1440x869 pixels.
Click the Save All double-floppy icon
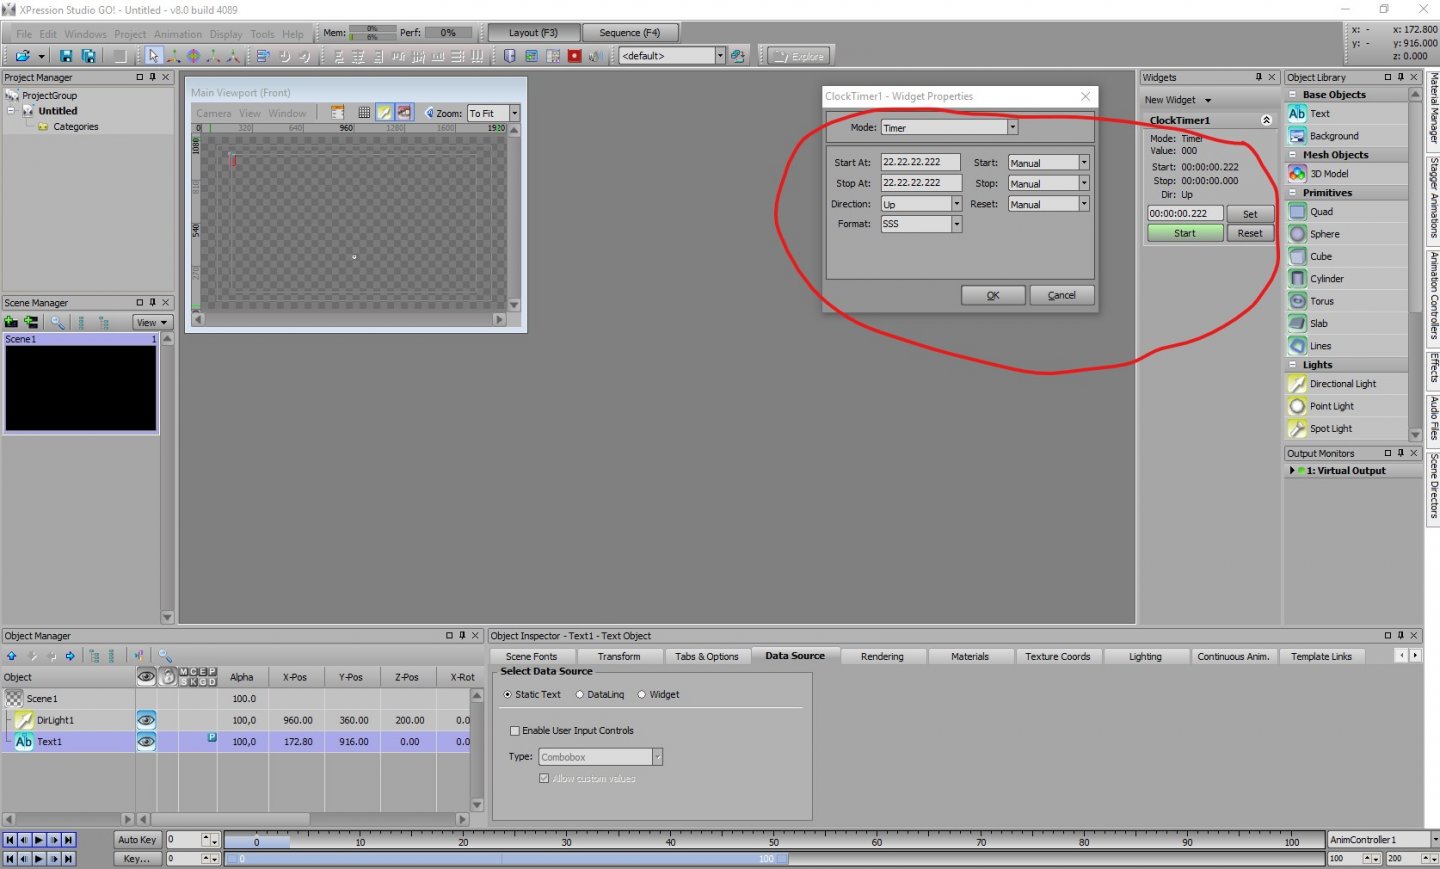point(88,56)
